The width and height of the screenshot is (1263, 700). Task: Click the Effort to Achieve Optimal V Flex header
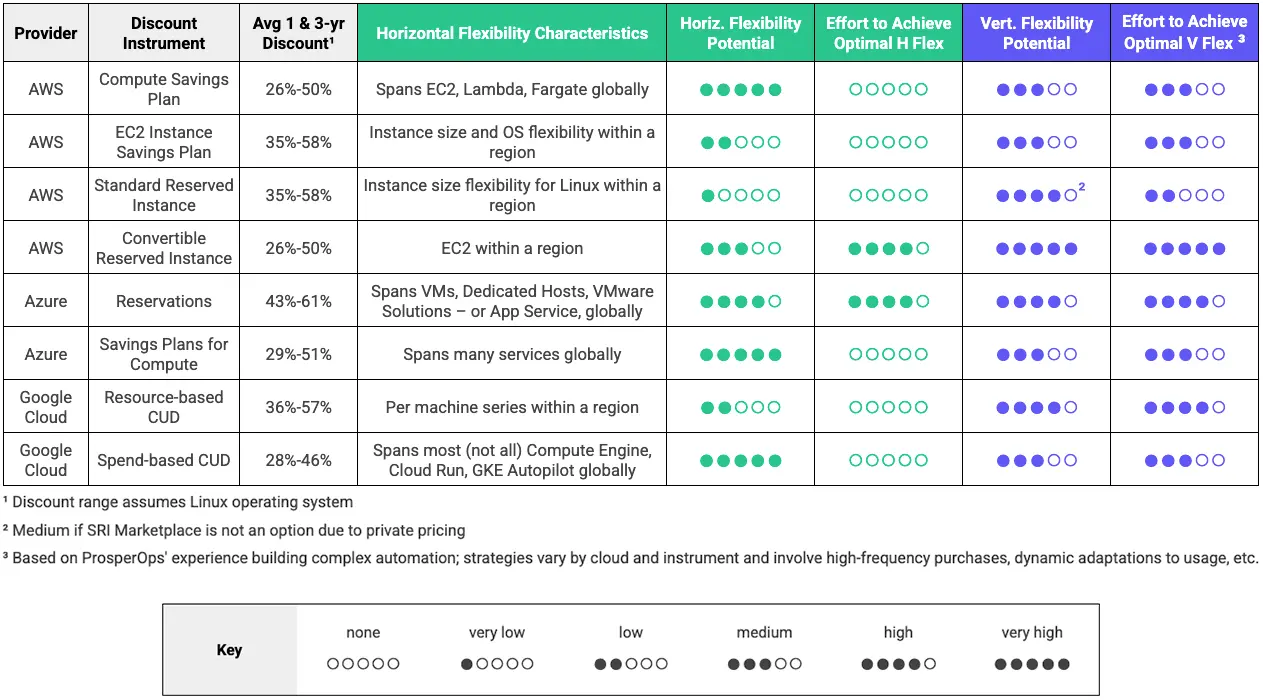pyautogui.click(x=1184, y=33)
